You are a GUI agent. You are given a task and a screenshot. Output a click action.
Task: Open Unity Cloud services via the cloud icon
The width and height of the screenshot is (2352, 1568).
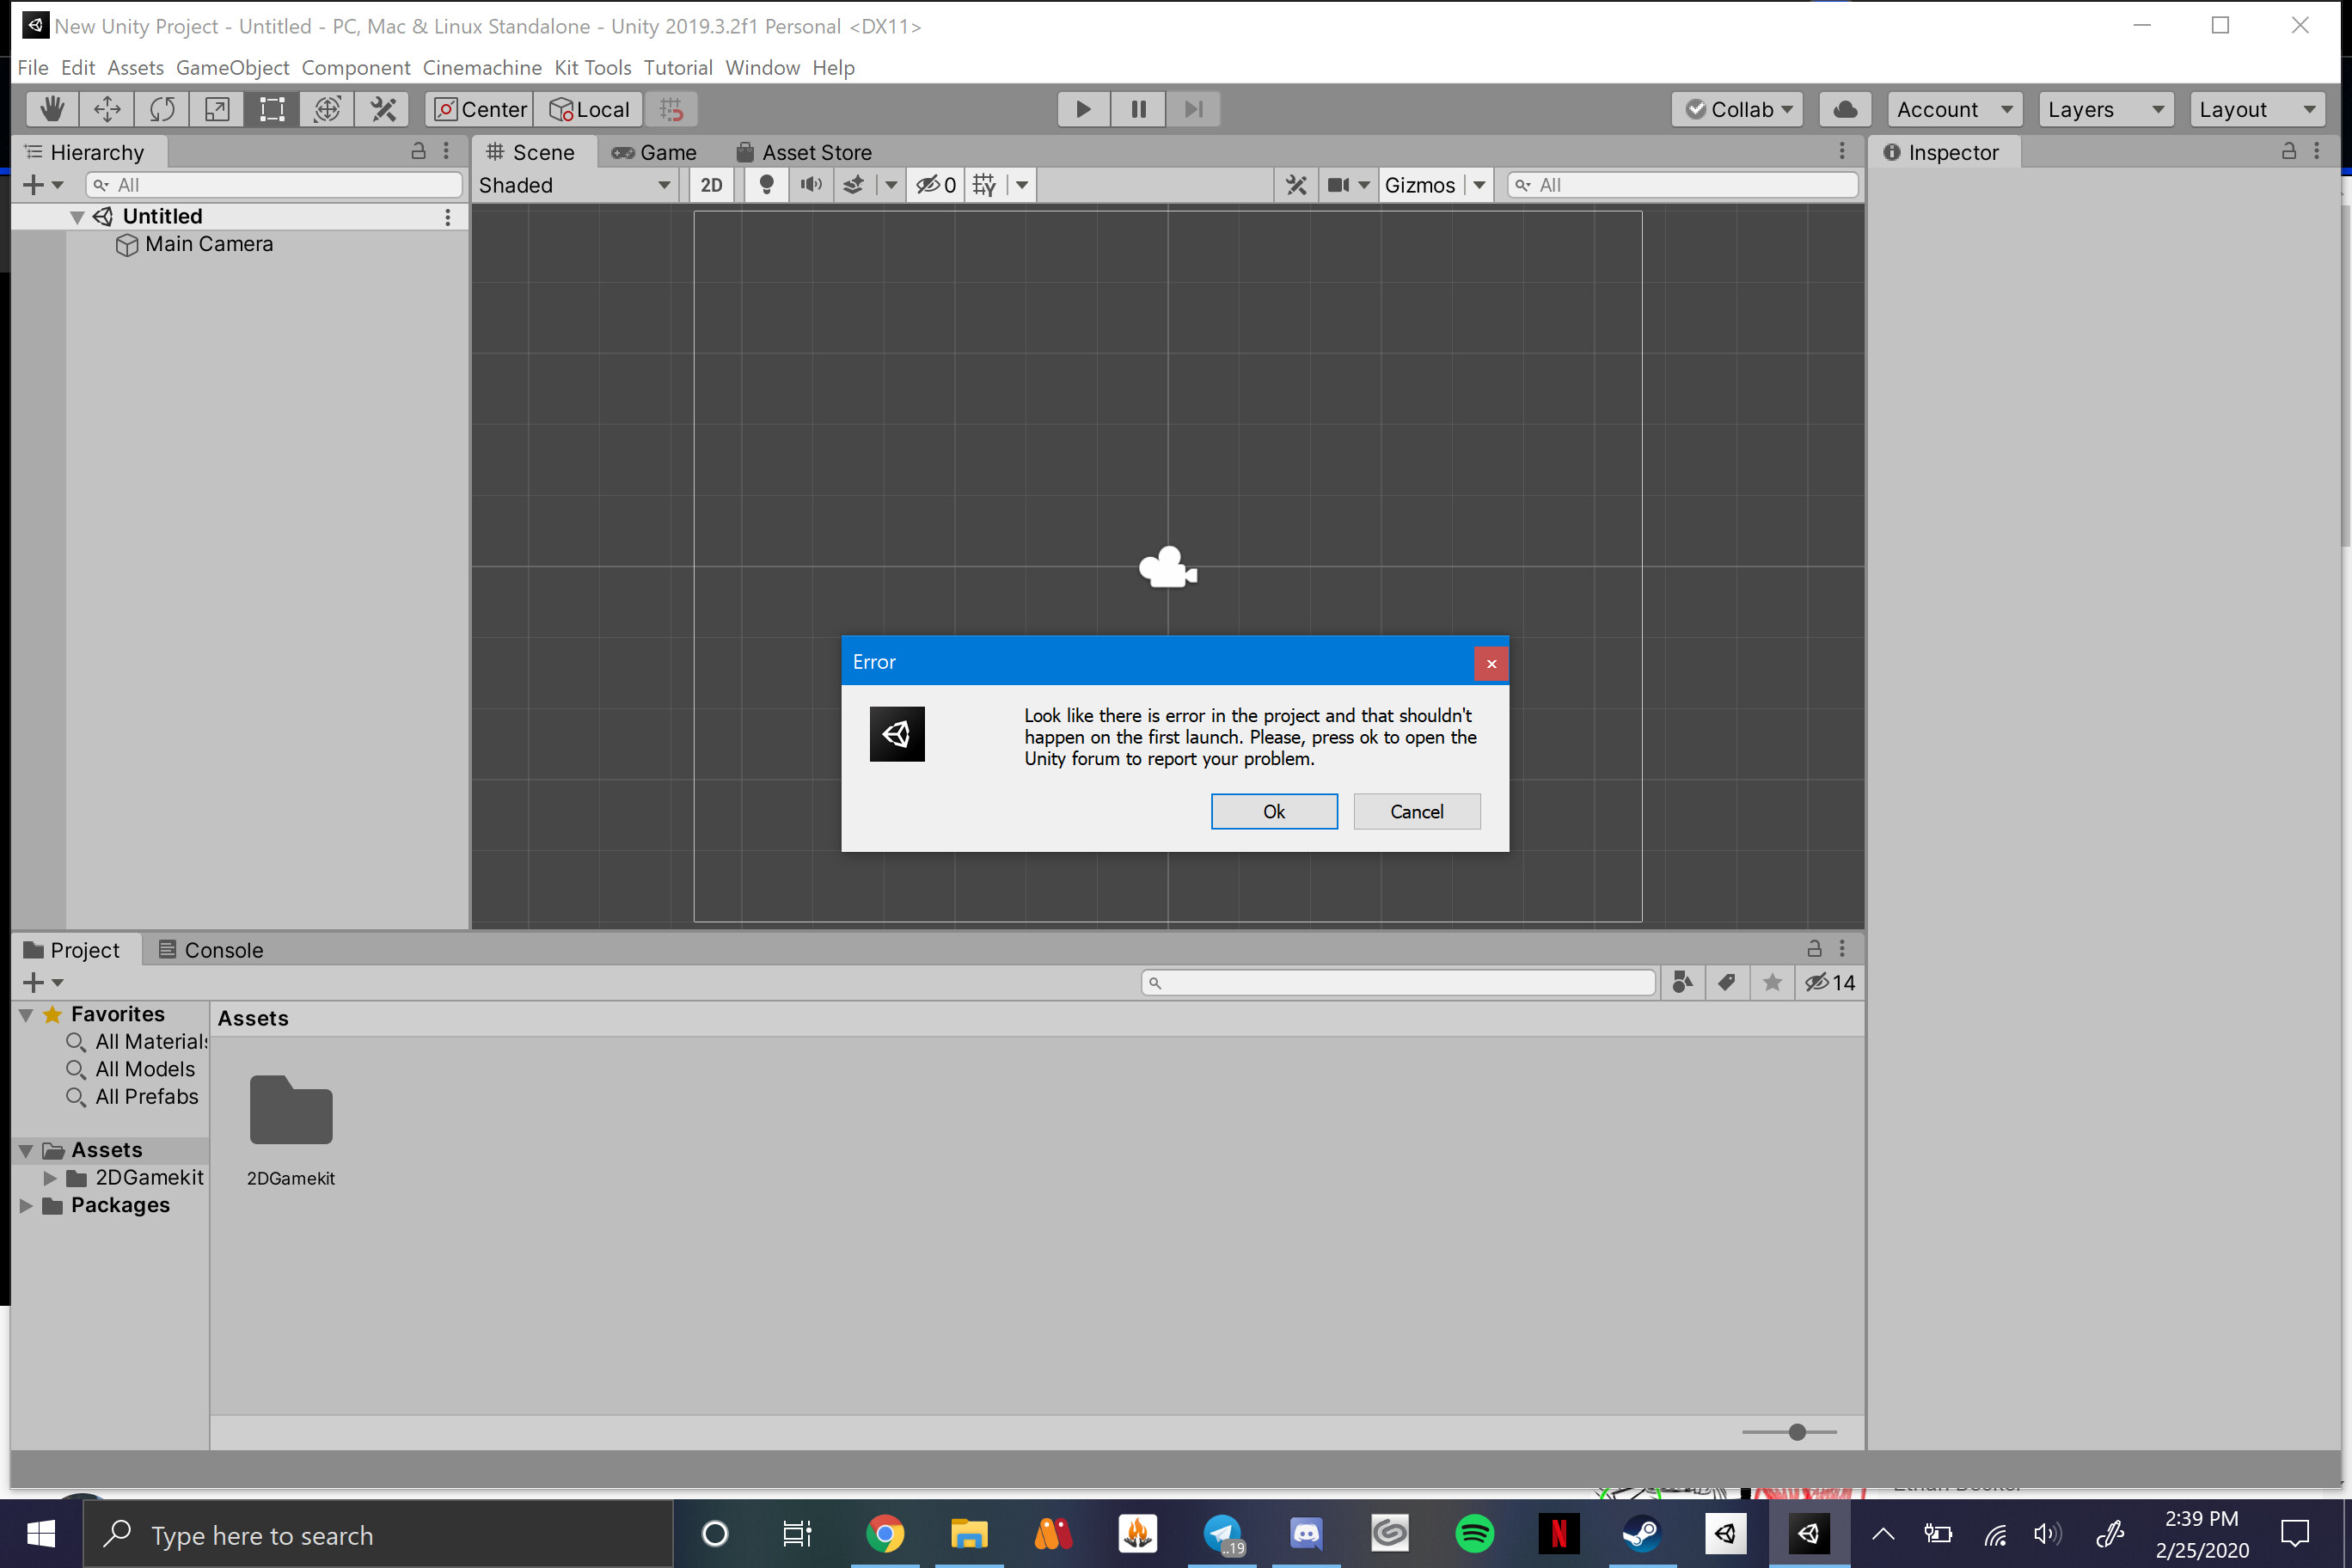(x=1844, y=109)
